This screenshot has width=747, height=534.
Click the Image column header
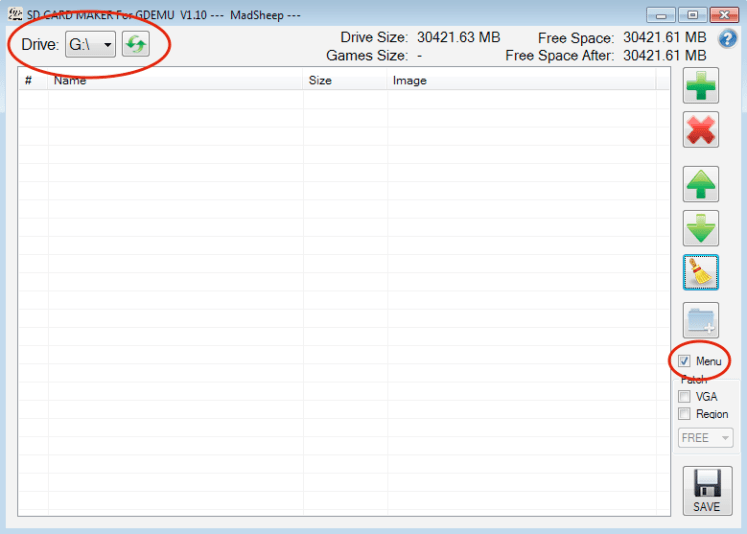[x=410, y=80]
